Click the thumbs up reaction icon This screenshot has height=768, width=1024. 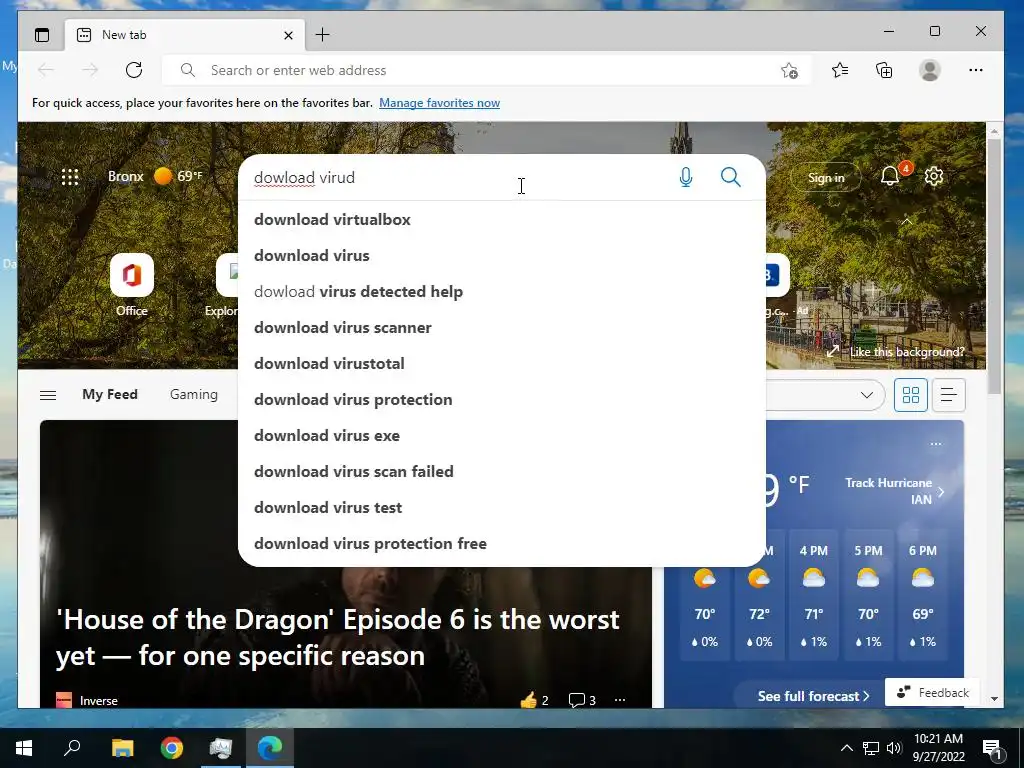(528, 700)
